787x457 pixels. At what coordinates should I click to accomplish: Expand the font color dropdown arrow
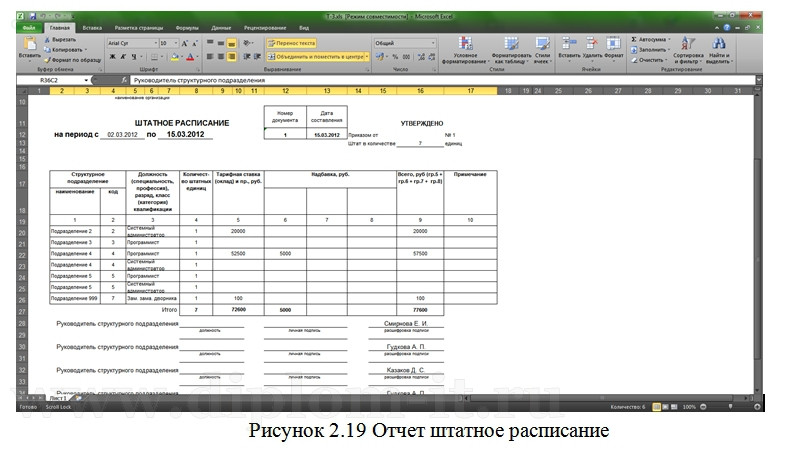tap(197, 57)
